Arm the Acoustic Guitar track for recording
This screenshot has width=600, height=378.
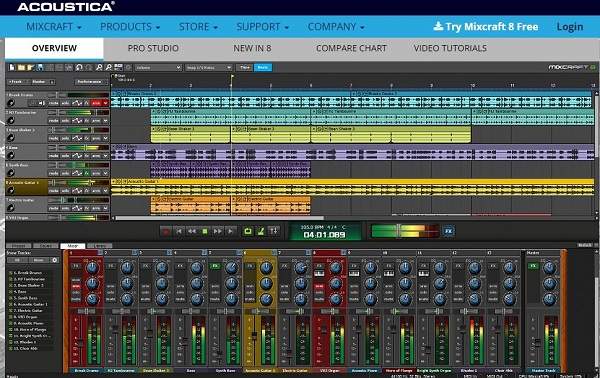[x=96, y=191]
